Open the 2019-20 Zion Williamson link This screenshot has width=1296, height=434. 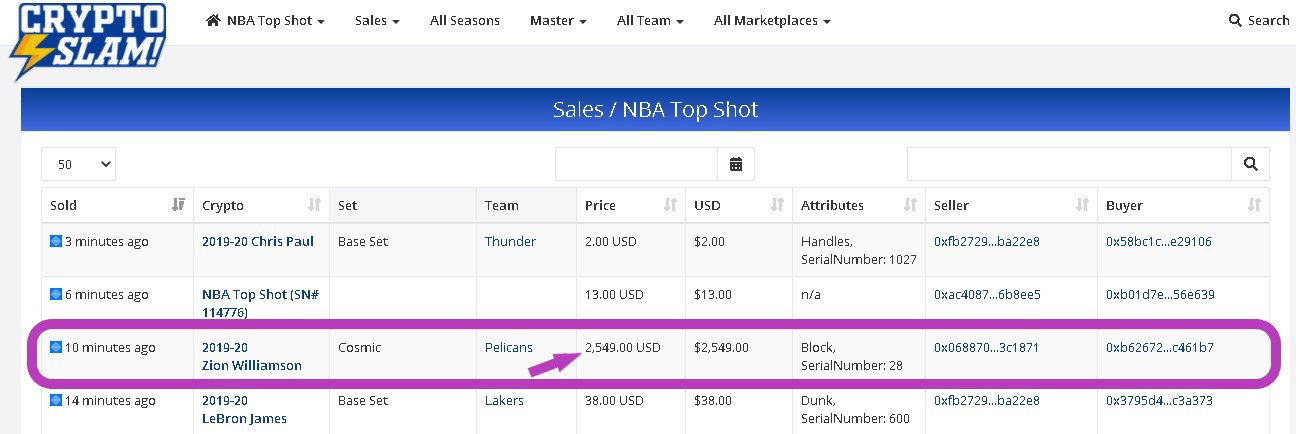[x=252, y=357]
